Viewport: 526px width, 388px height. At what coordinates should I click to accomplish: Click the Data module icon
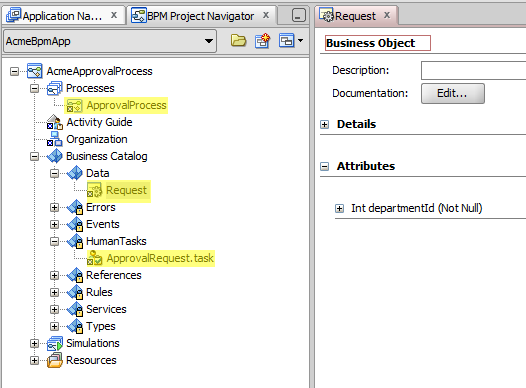(x=74, y=173)
